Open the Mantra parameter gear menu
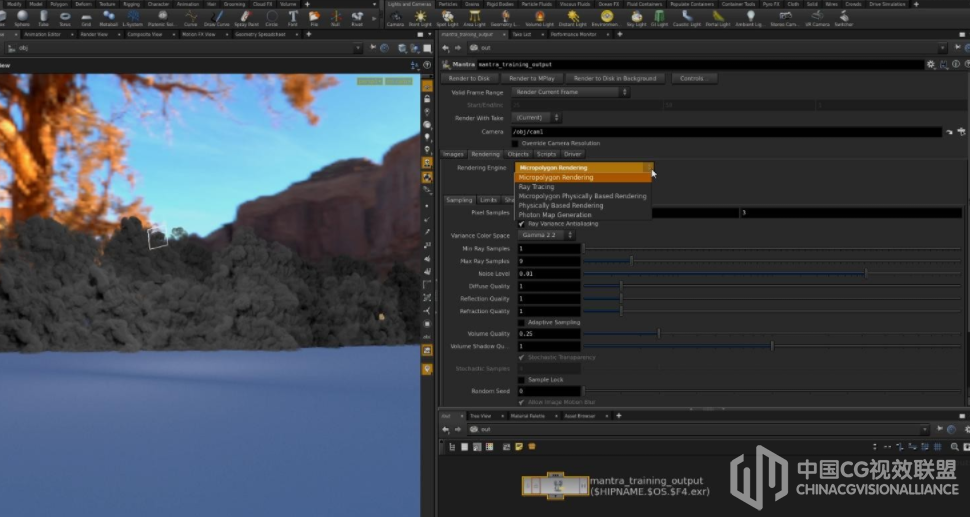Screen dimensions: 970x517 pos(930,64)
